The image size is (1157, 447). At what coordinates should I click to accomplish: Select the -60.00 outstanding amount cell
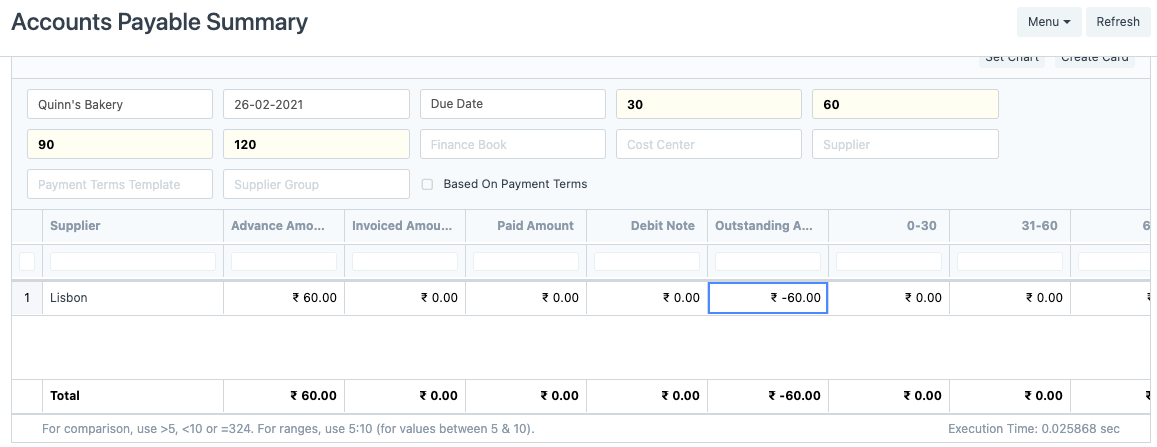767,298
